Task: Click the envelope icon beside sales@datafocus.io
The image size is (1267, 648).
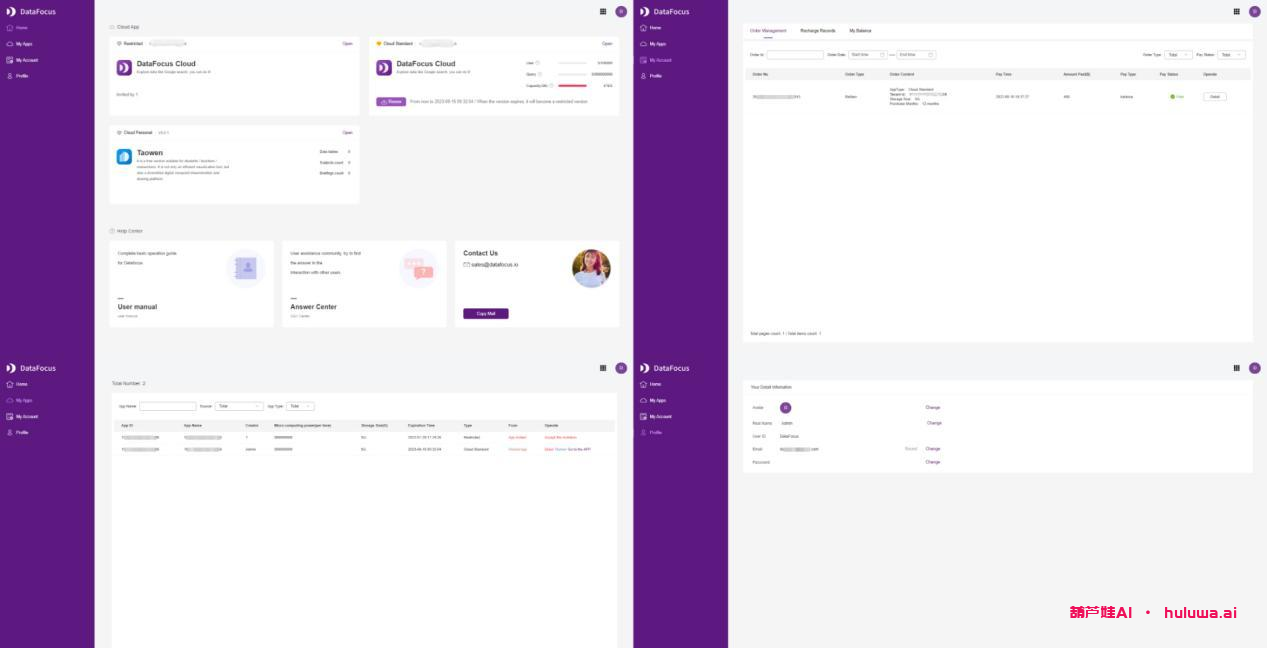Action: (466, 265)
